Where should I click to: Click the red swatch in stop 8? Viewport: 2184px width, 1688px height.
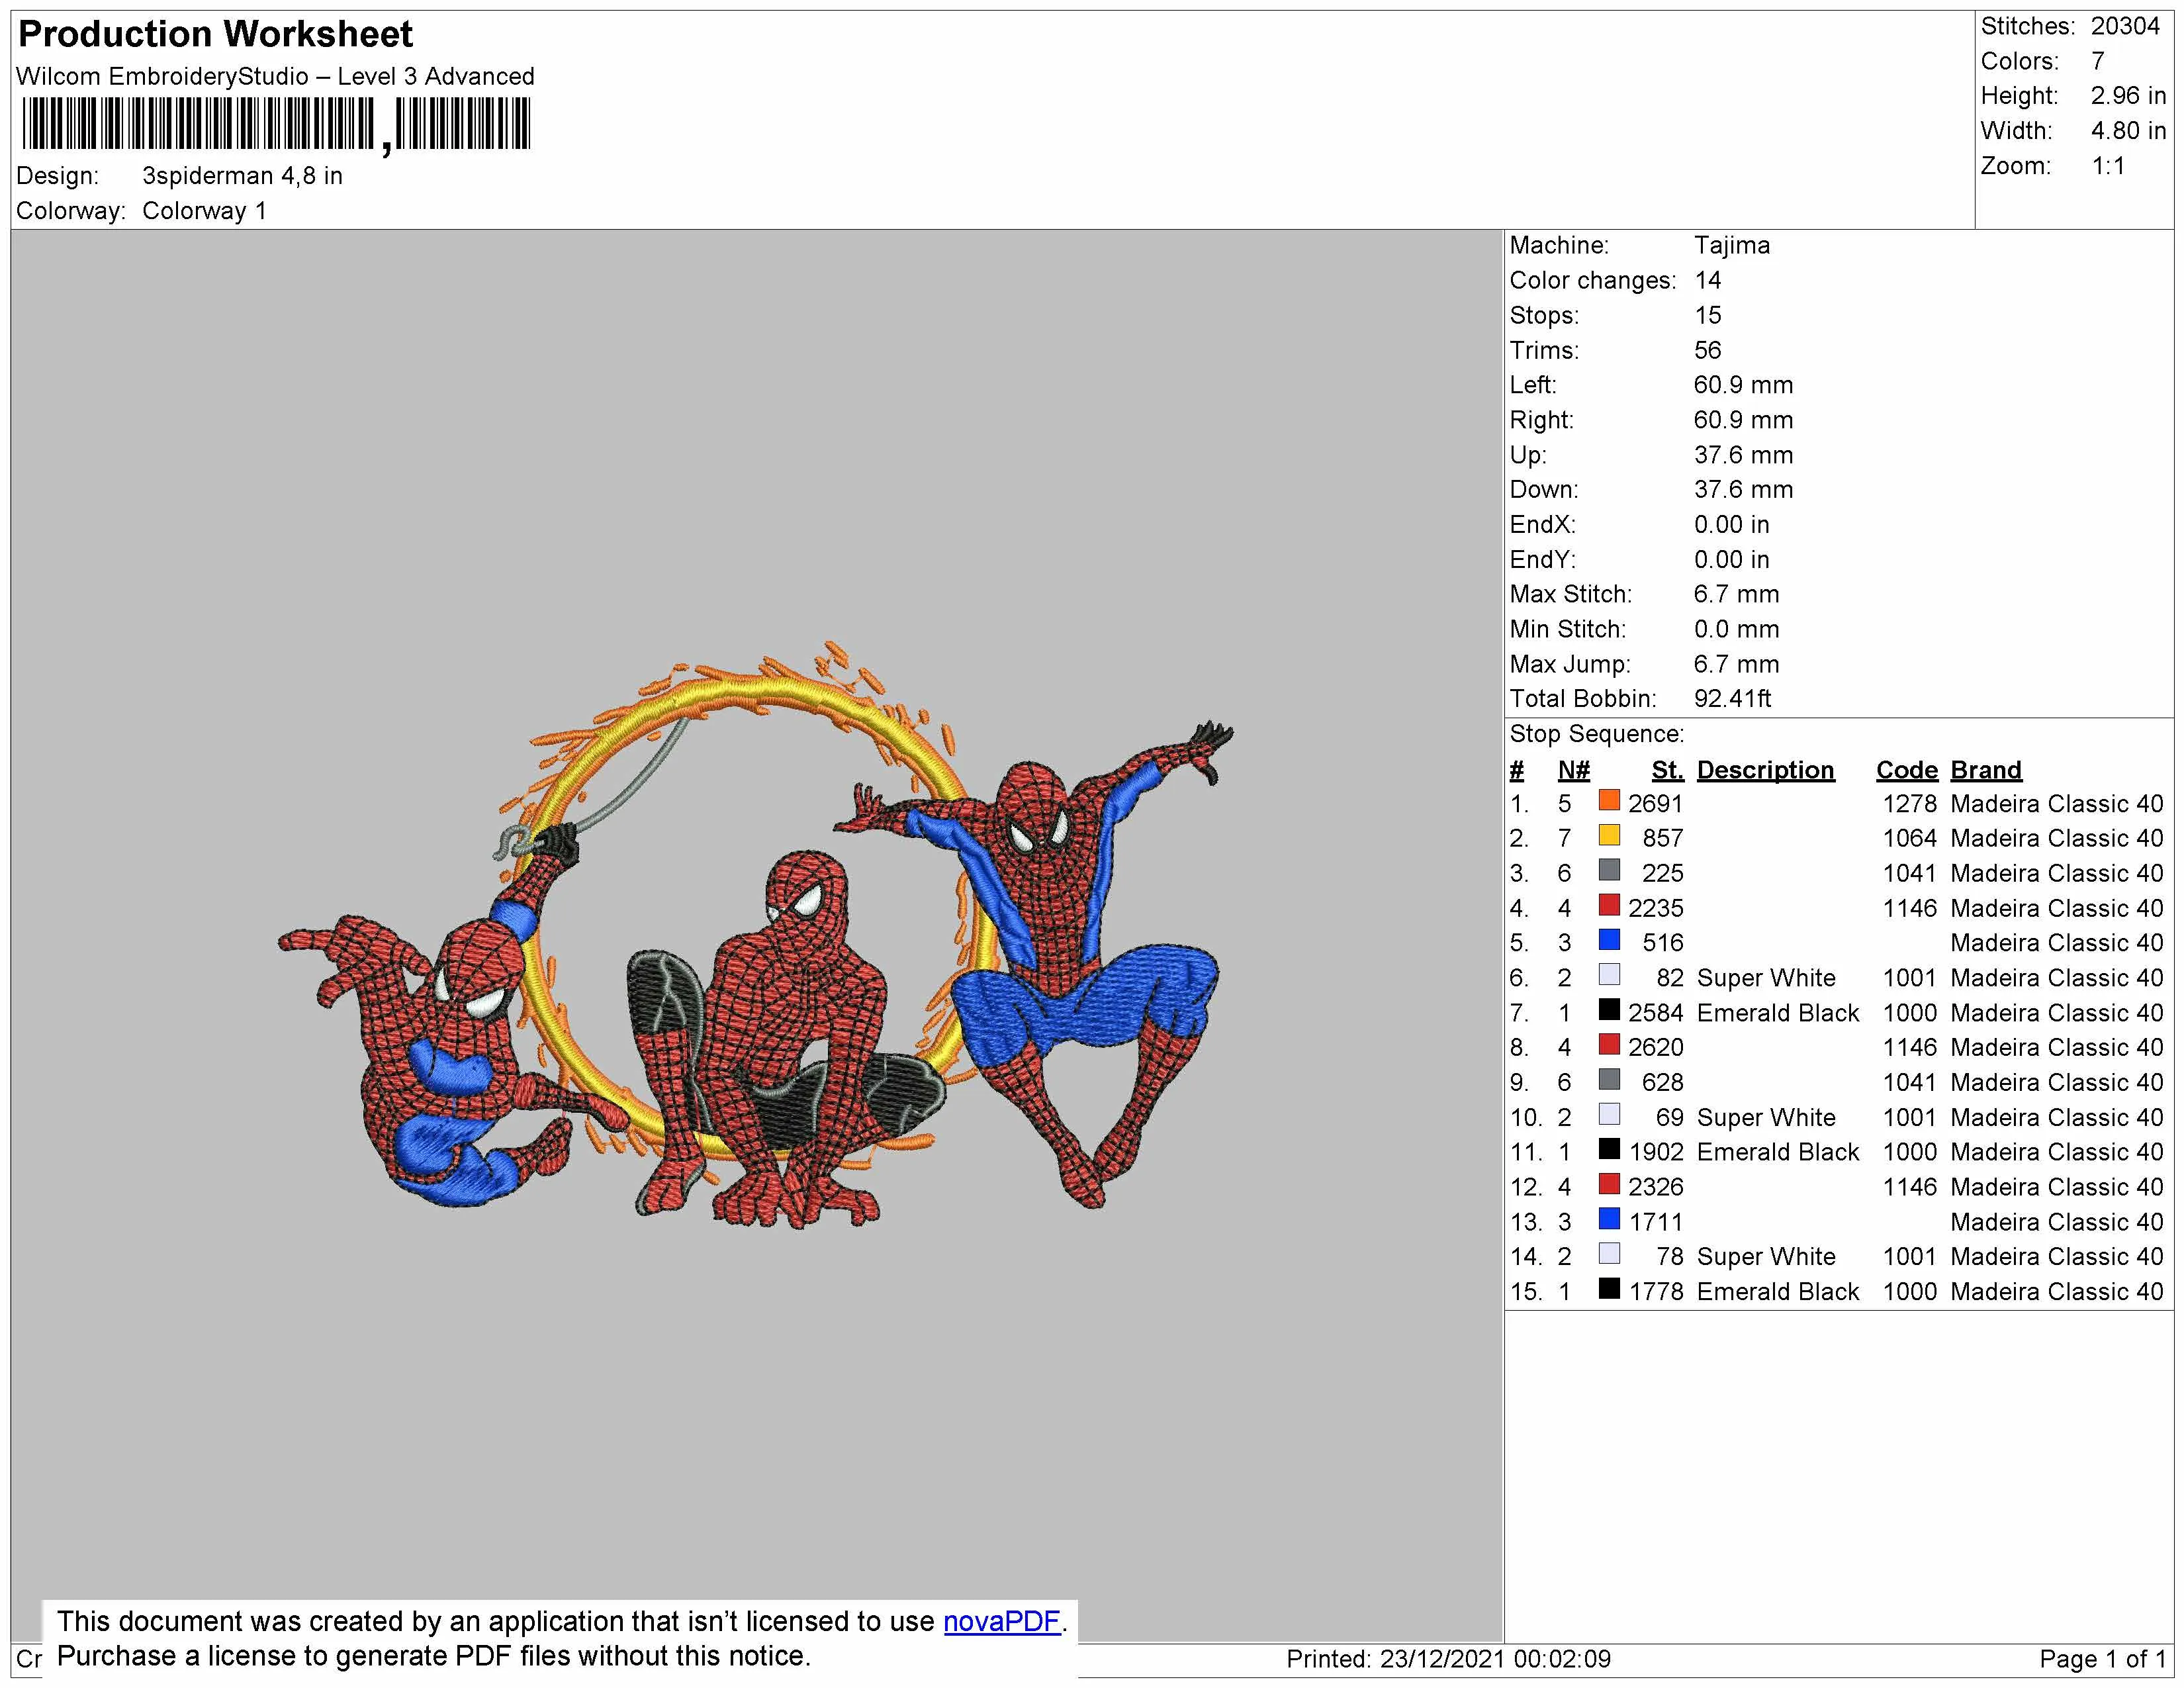tap(1609, 1043)
